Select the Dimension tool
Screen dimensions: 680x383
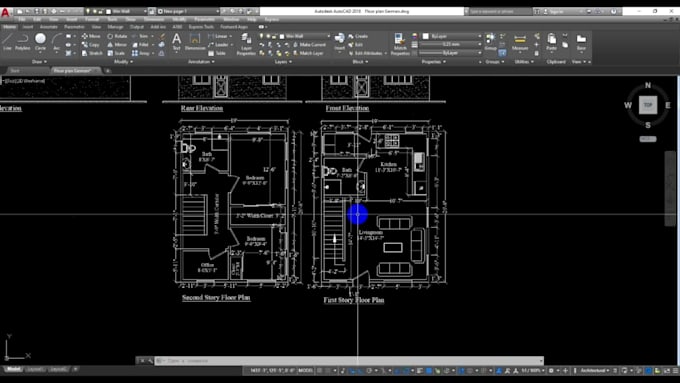(195, 42)
